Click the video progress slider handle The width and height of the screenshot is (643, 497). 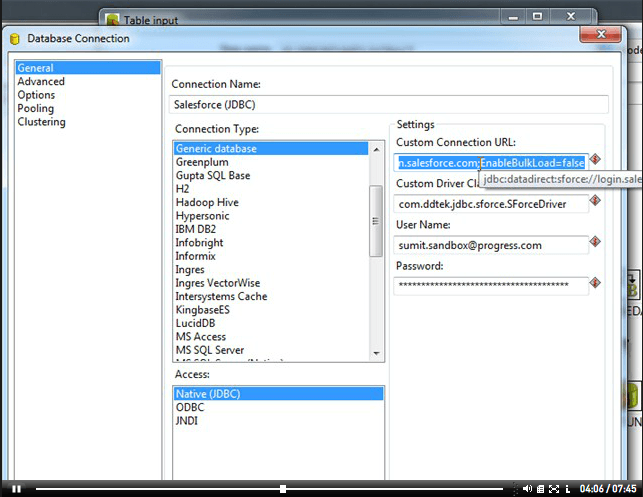tap(283, 488)
